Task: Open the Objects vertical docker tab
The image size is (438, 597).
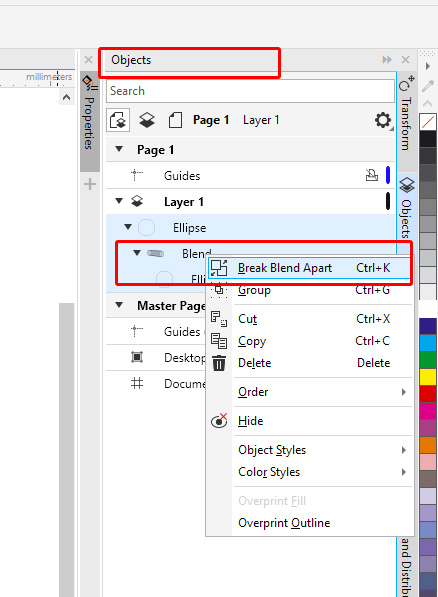Action: click(406, 209)
